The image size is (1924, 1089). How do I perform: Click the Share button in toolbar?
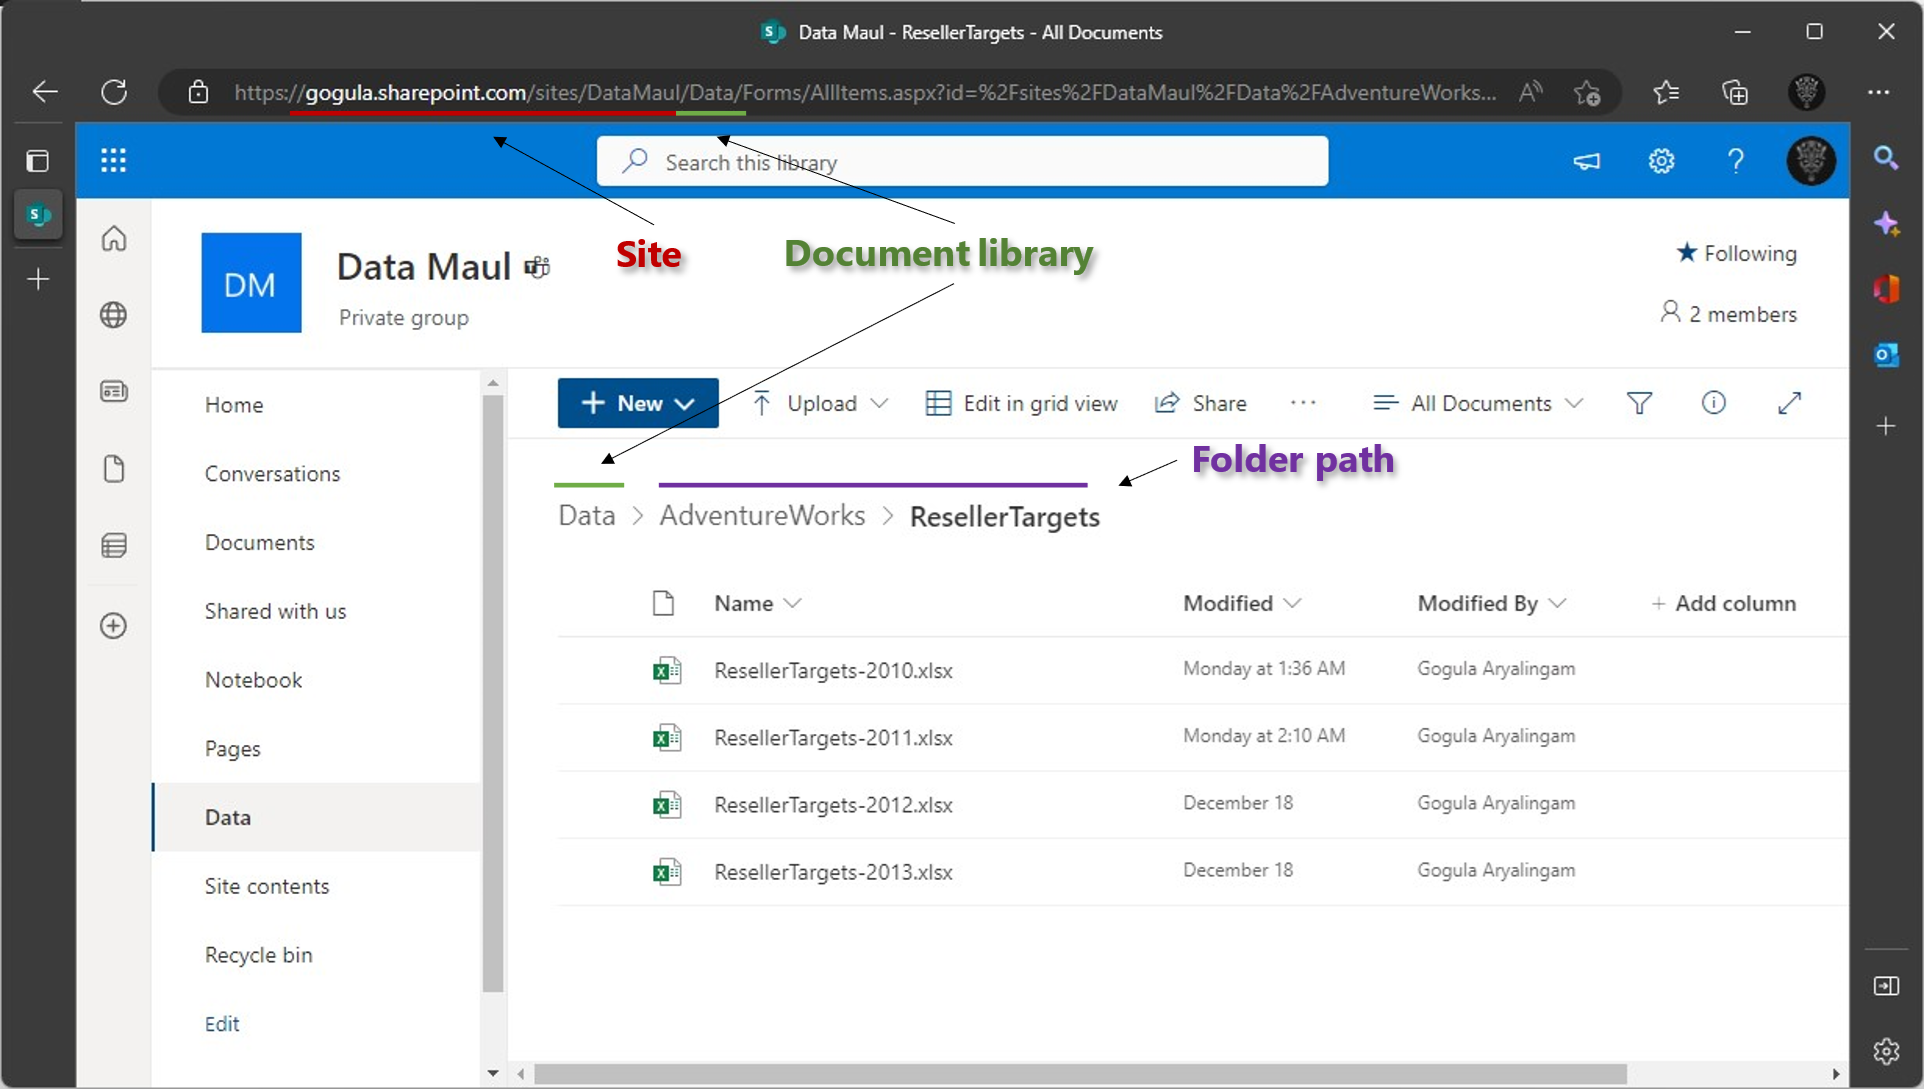[x=1201, y=403]
